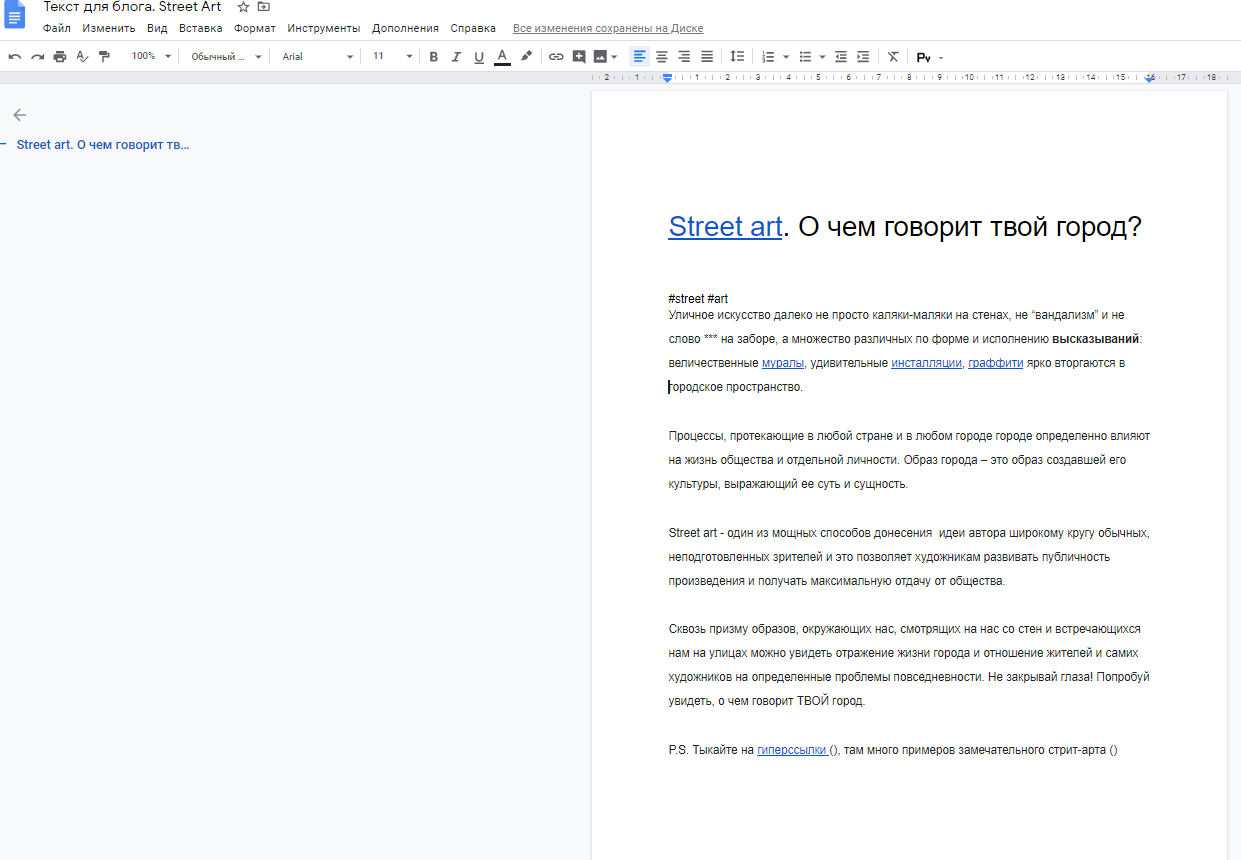
Task: Center align the text
Action: click(662, 57)
